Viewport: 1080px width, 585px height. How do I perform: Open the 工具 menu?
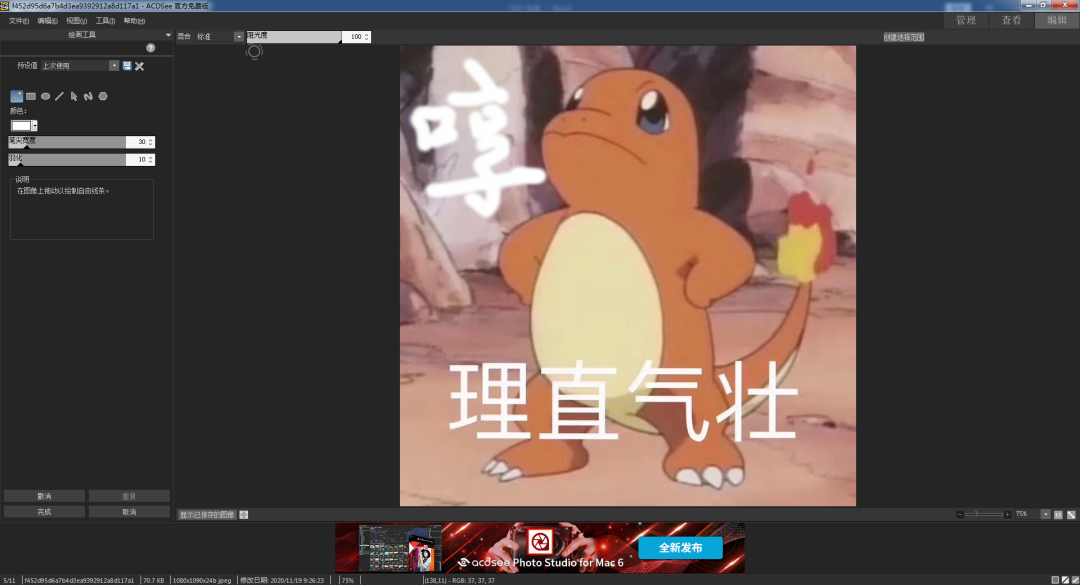point(105,21)
